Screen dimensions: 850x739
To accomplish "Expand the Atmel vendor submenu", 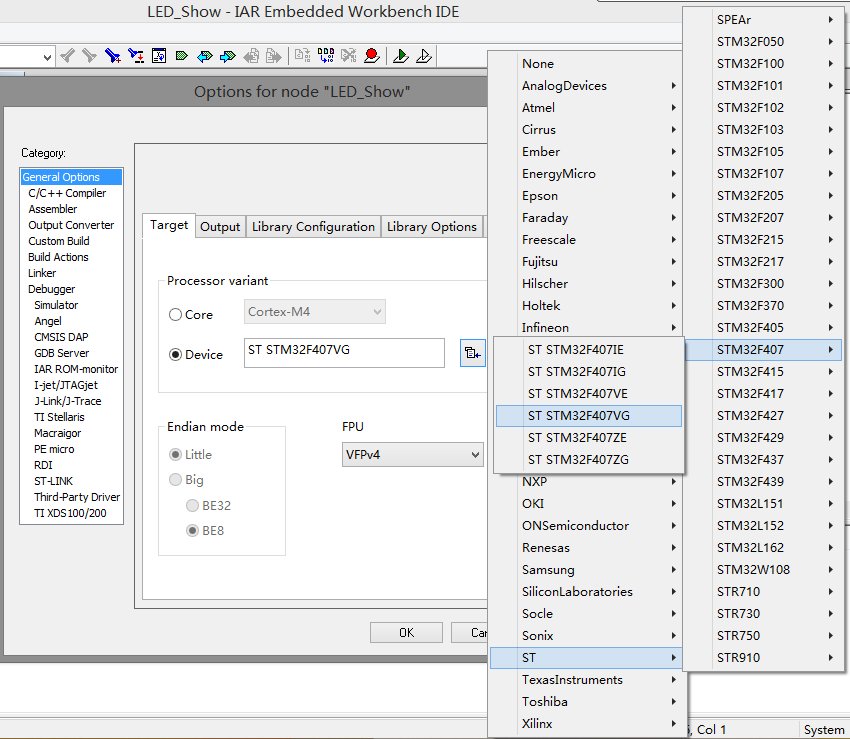I will 586,107.
